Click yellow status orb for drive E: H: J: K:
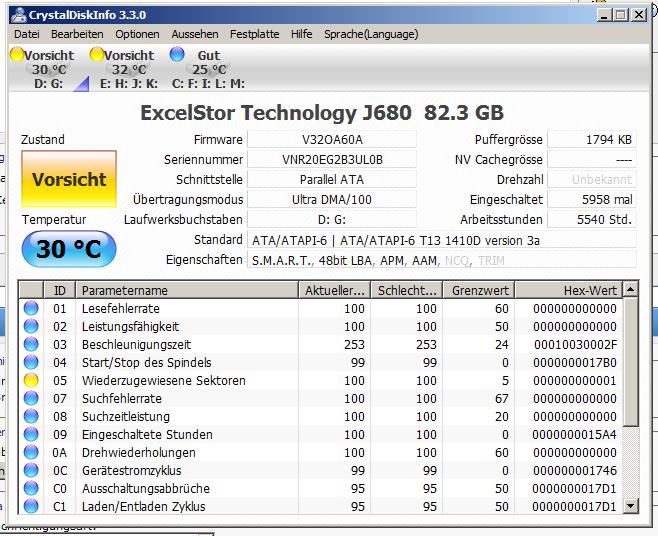This screenshot has width=658, height=536. (97, 55)
